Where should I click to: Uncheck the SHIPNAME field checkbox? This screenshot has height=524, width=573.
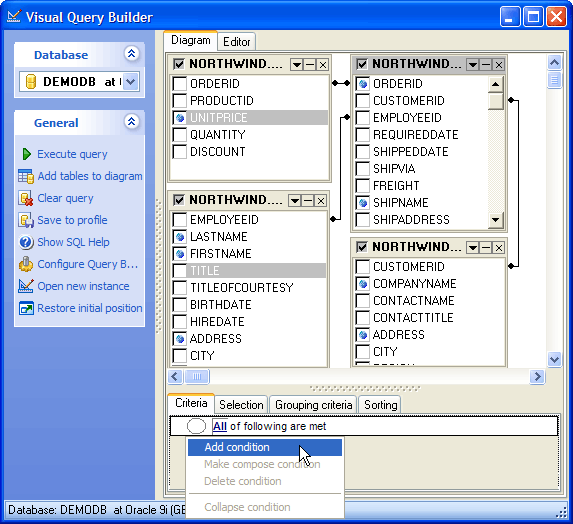coord(363,203)
